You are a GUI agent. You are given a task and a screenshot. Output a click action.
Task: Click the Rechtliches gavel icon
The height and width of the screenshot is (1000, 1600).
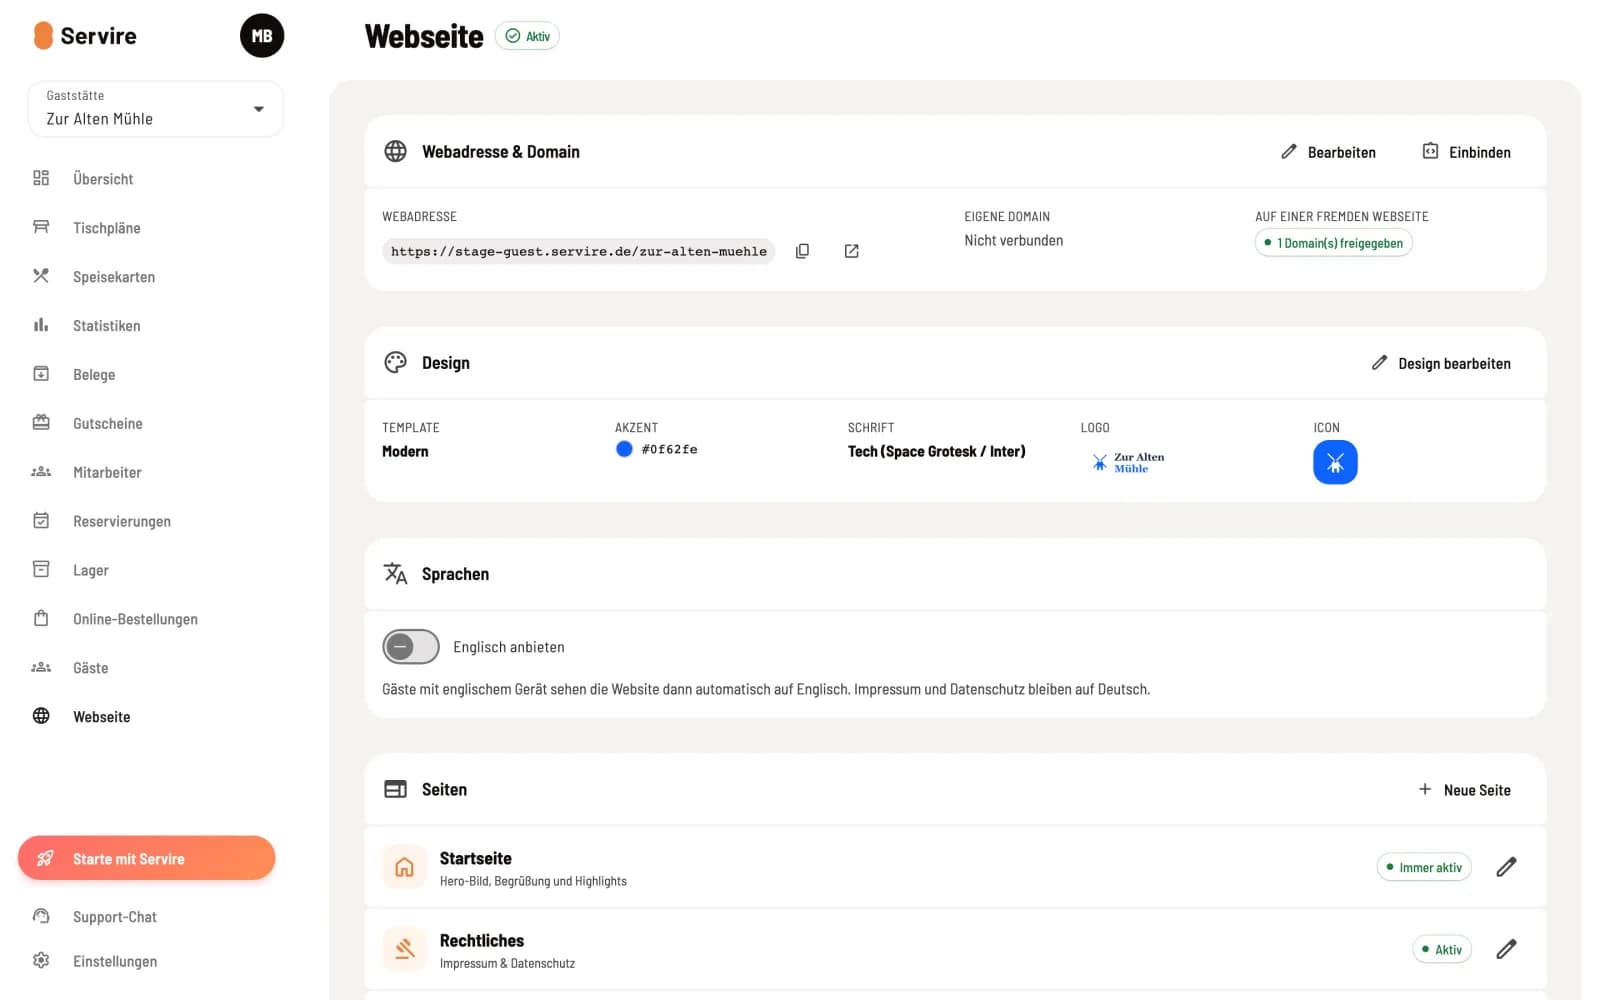[404, 949]
